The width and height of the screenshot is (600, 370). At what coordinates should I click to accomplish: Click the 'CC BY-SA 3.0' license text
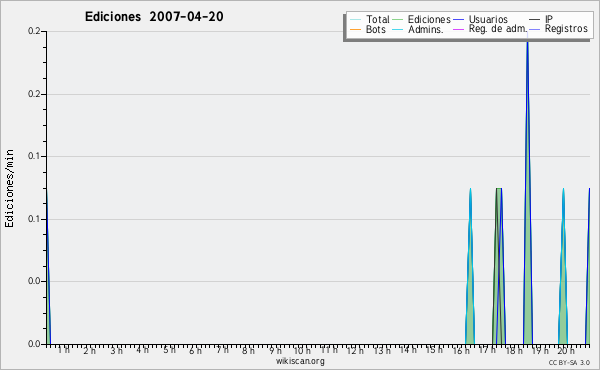pos(569,362)
